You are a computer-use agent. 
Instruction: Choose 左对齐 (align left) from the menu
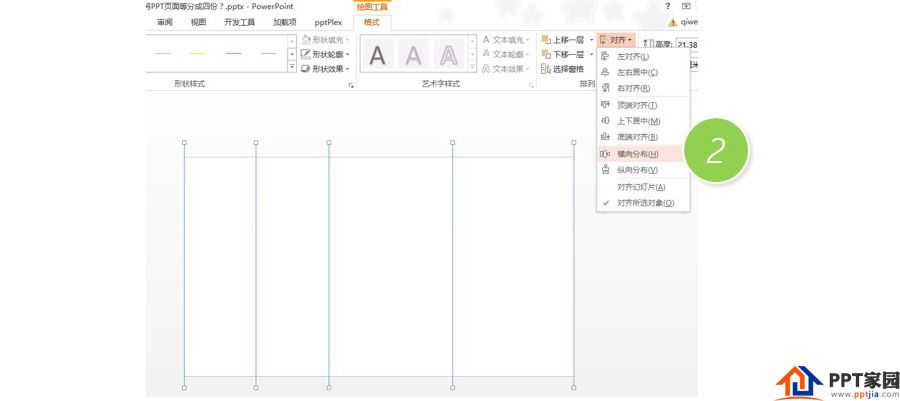(x=643, y=57)
